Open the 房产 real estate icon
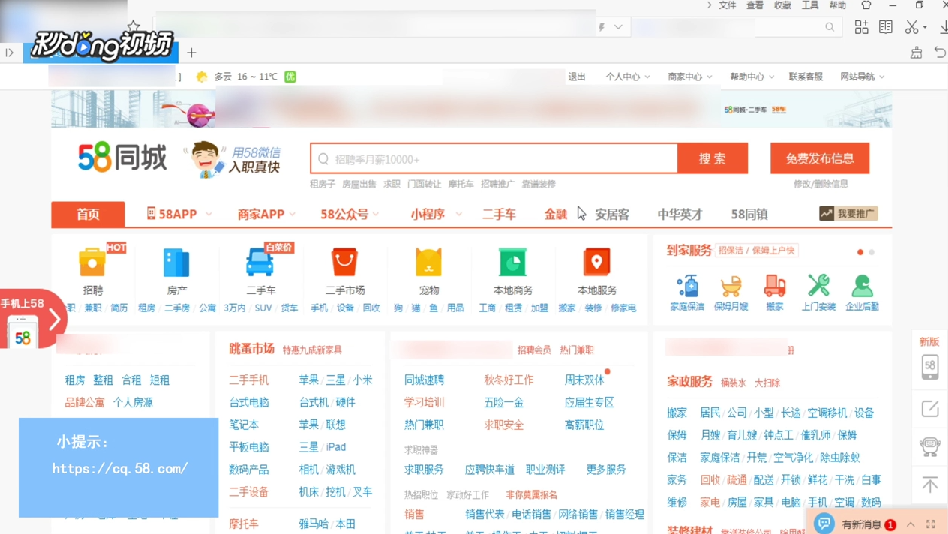Screen dimensions: 948x534 [x=177, y=263]
